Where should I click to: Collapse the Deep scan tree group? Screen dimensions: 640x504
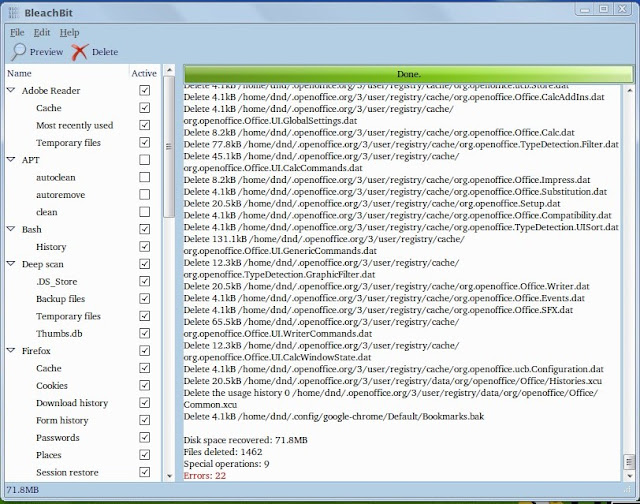pos(11,264)
